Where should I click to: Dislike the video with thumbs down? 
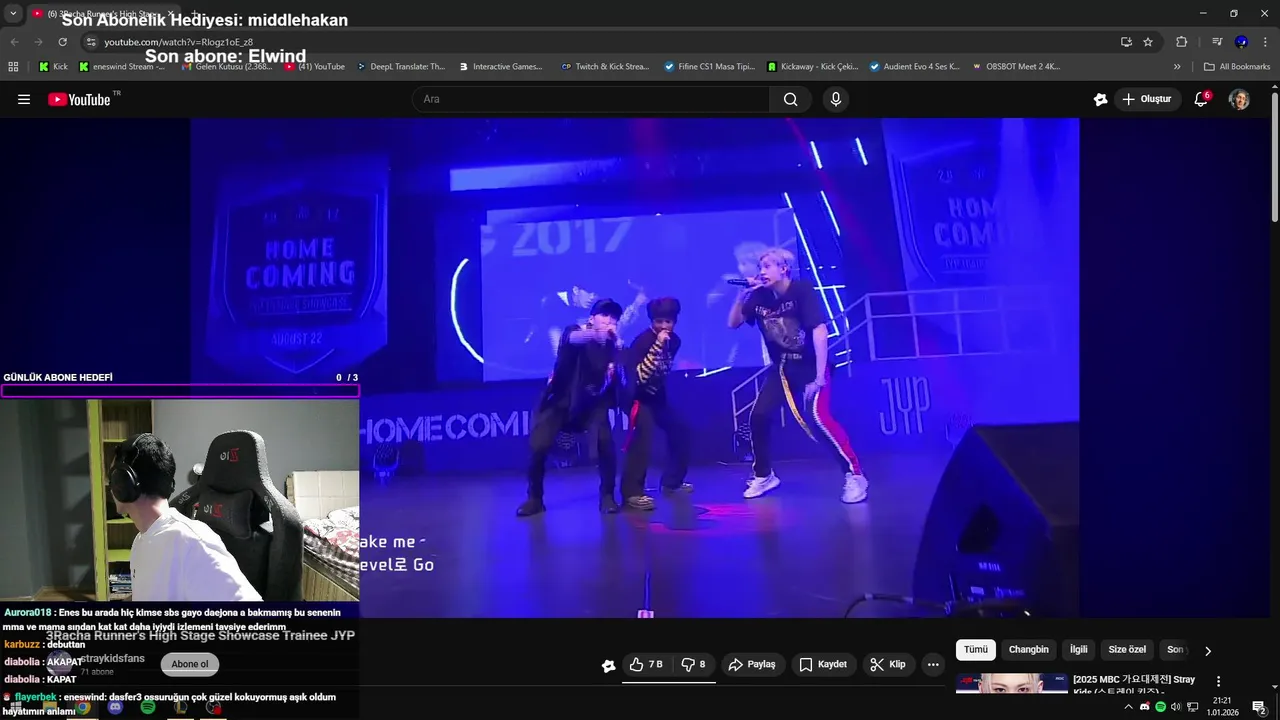pyautogui.click(x=693, y=664)
